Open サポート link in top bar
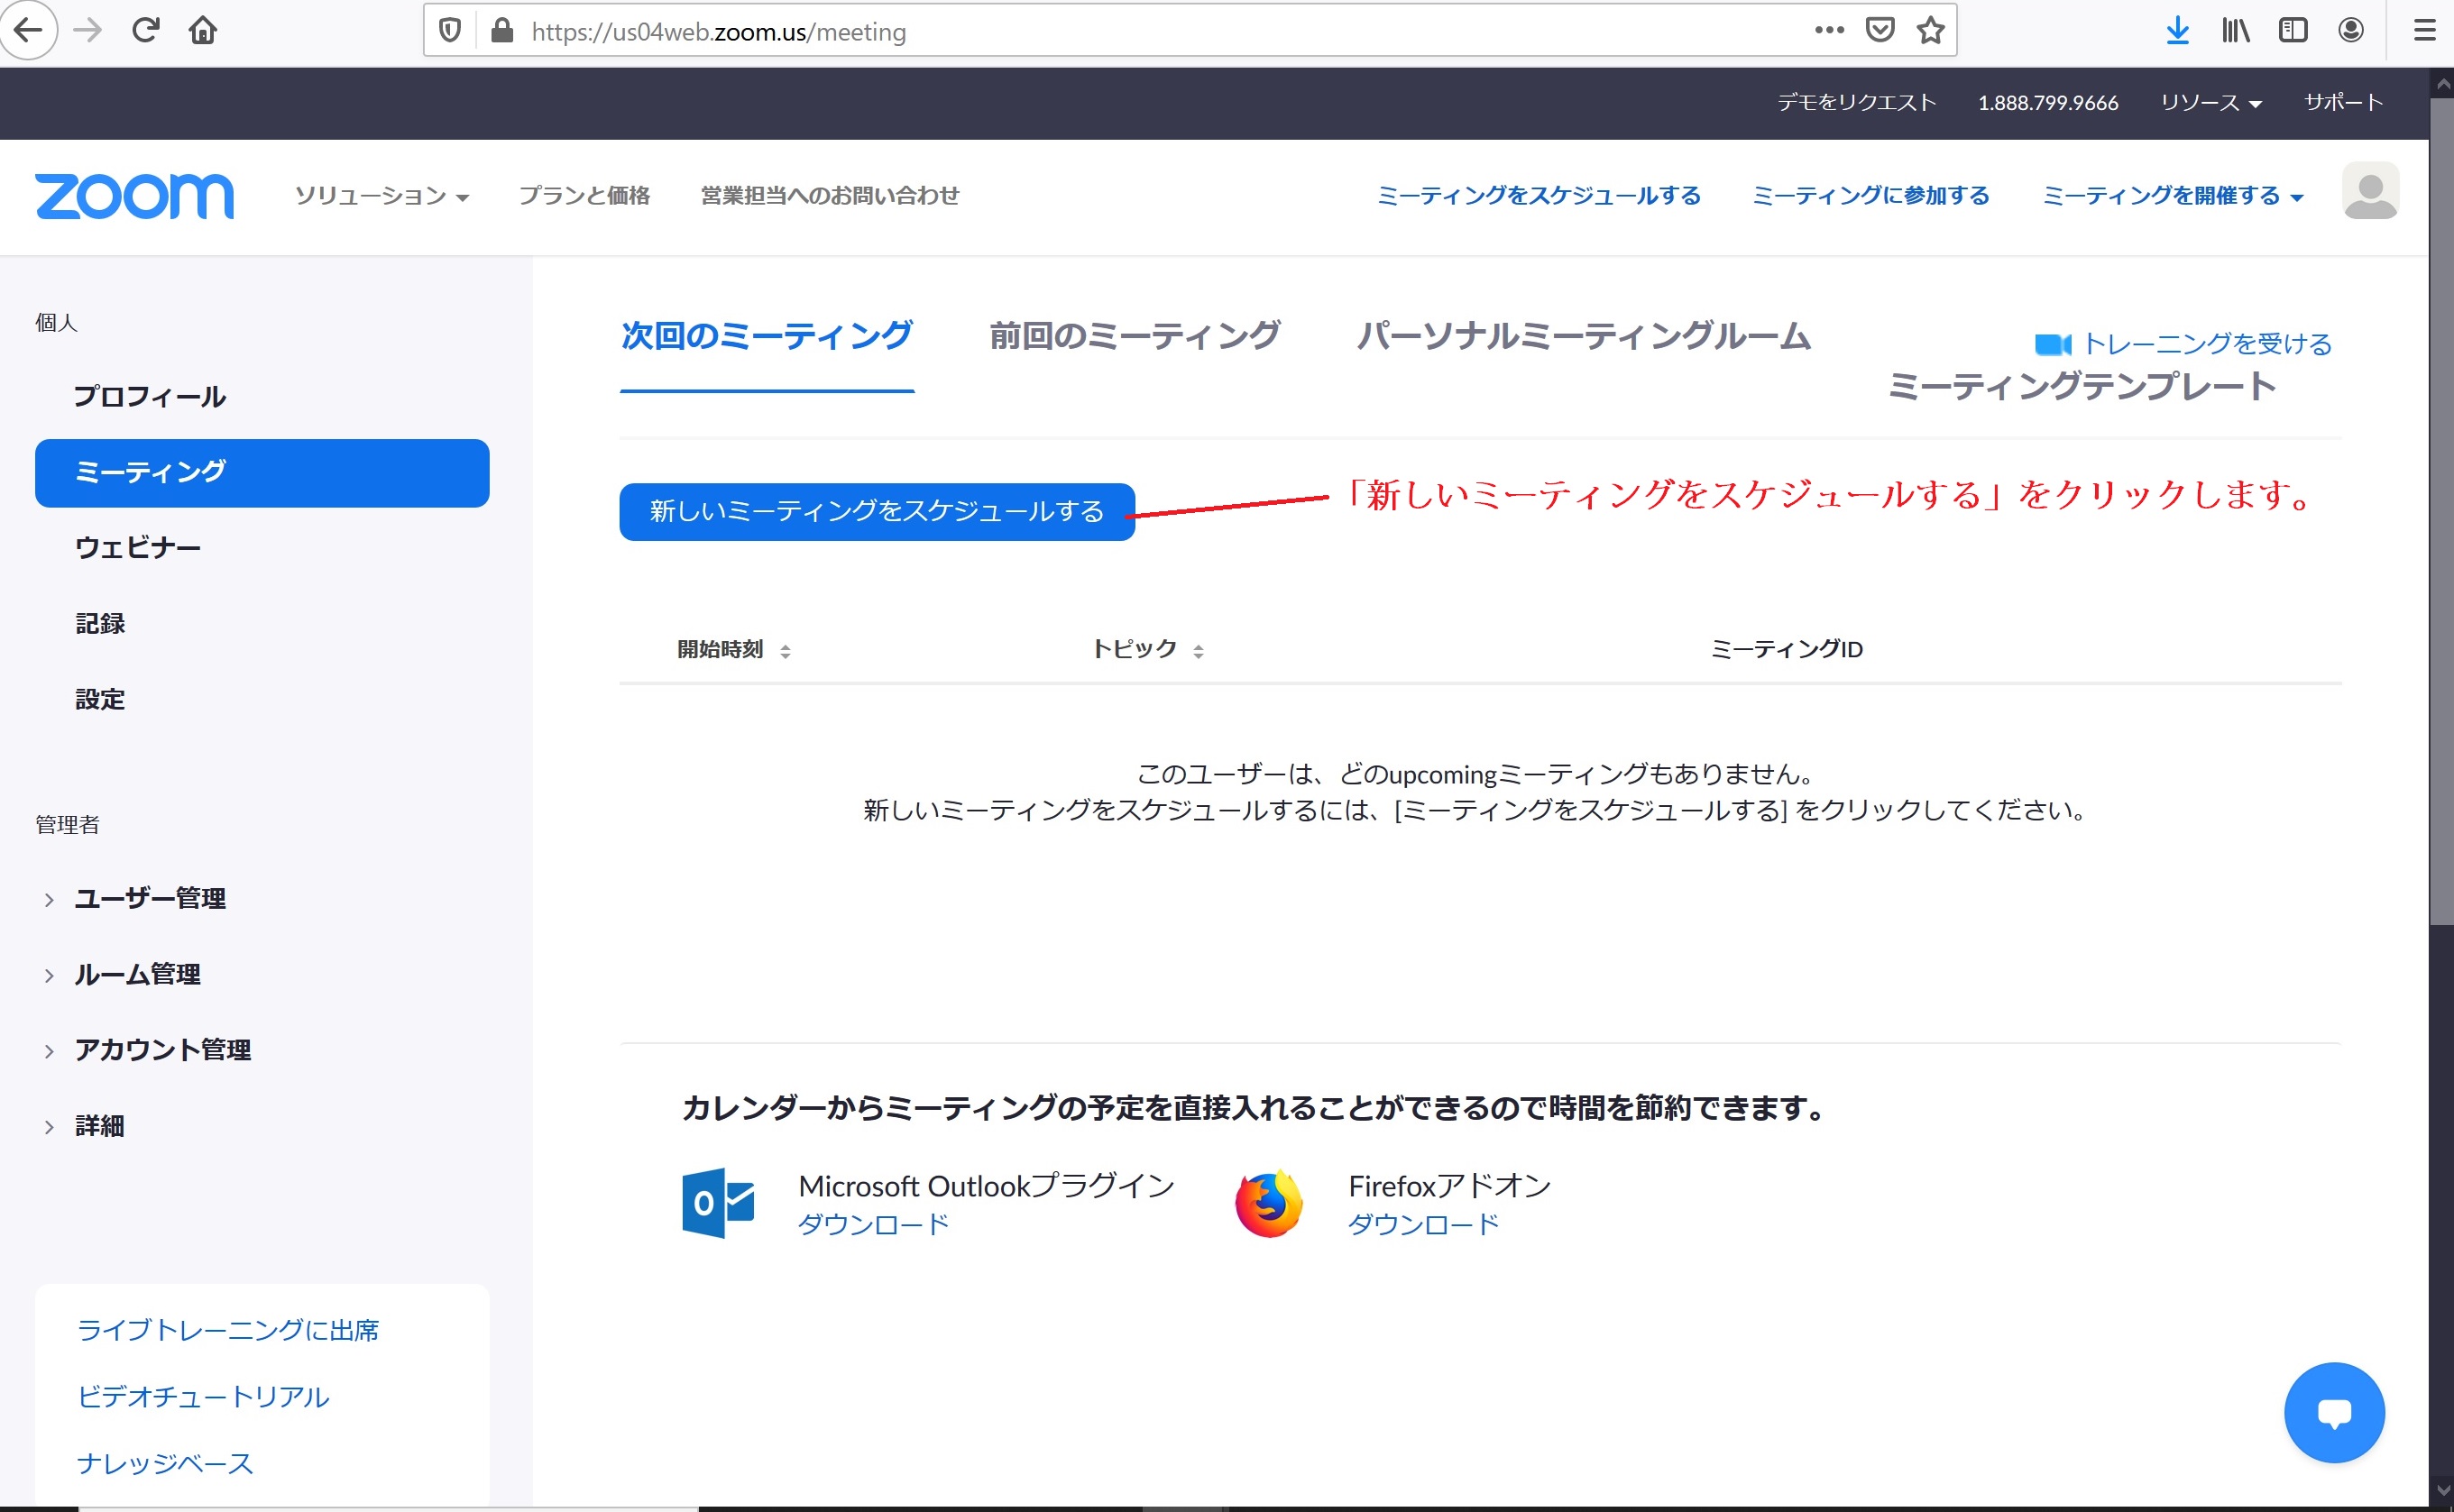This screenshot has height=1512, width=2454. 2344,102
